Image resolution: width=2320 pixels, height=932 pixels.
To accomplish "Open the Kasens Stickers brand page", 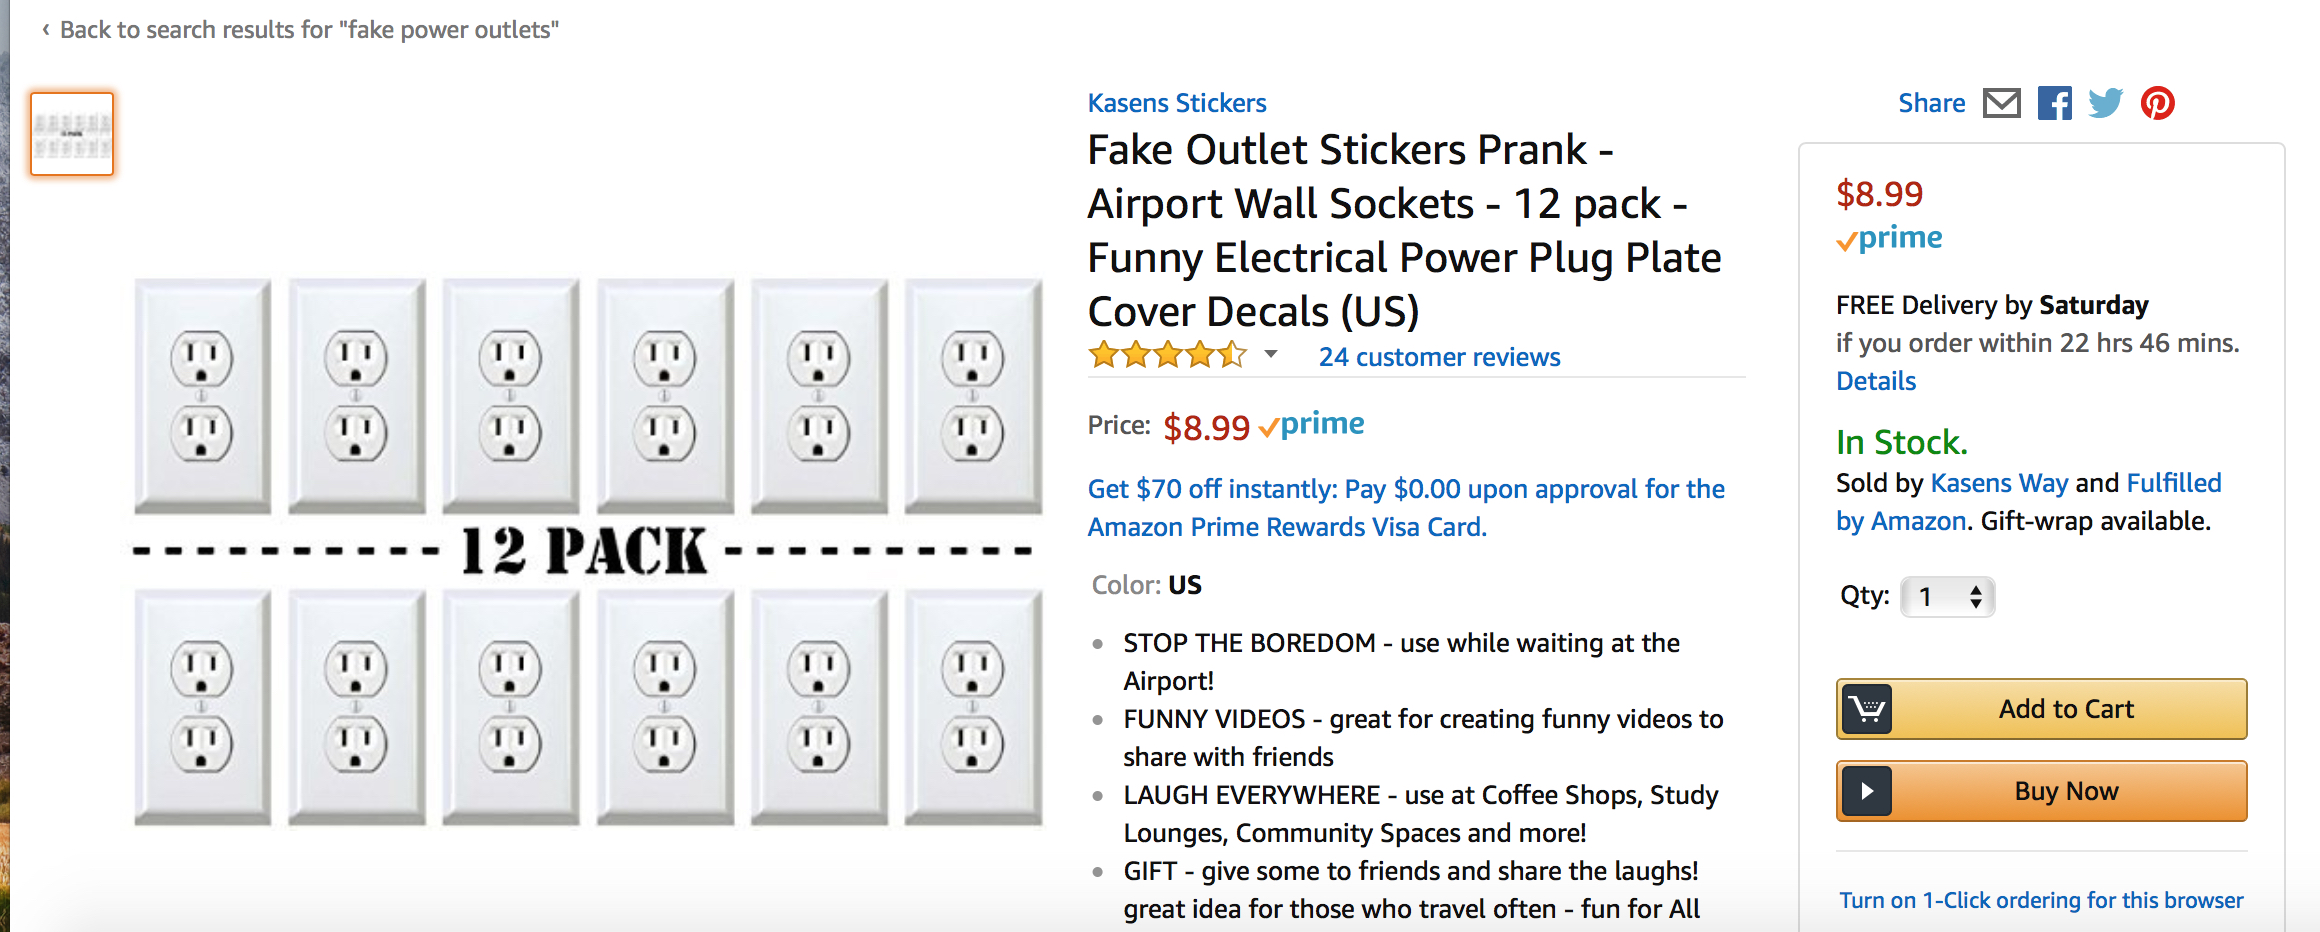I will [1176, 102].
